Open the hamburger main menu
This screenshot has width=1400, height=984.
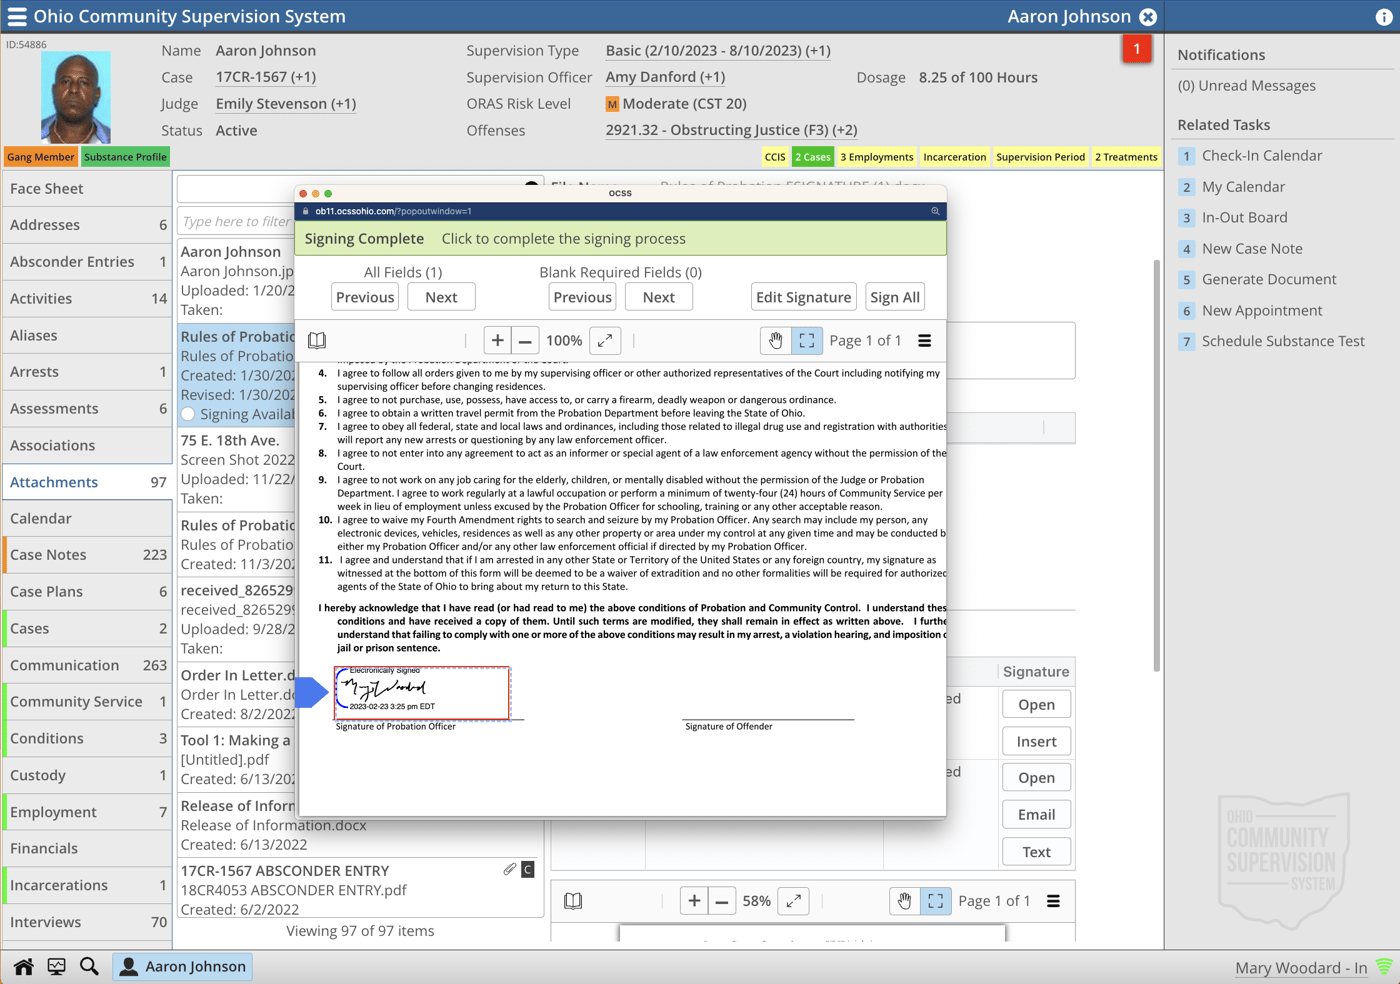(17, 16)
